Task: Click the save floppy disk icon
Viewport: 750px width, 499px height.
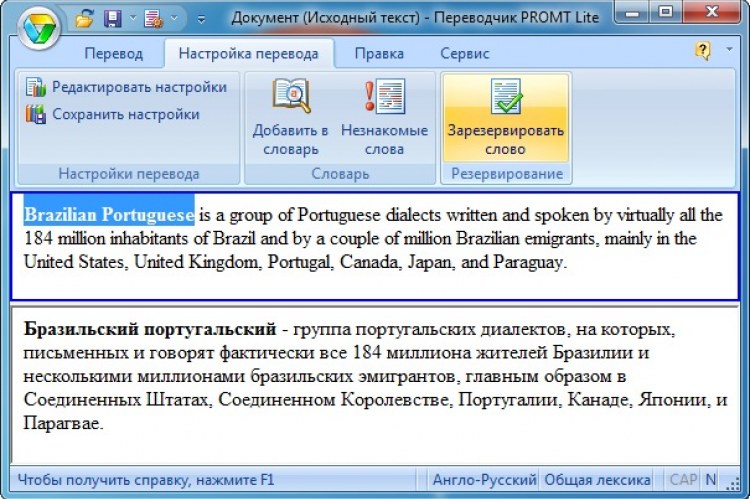Action: (113, 19)
